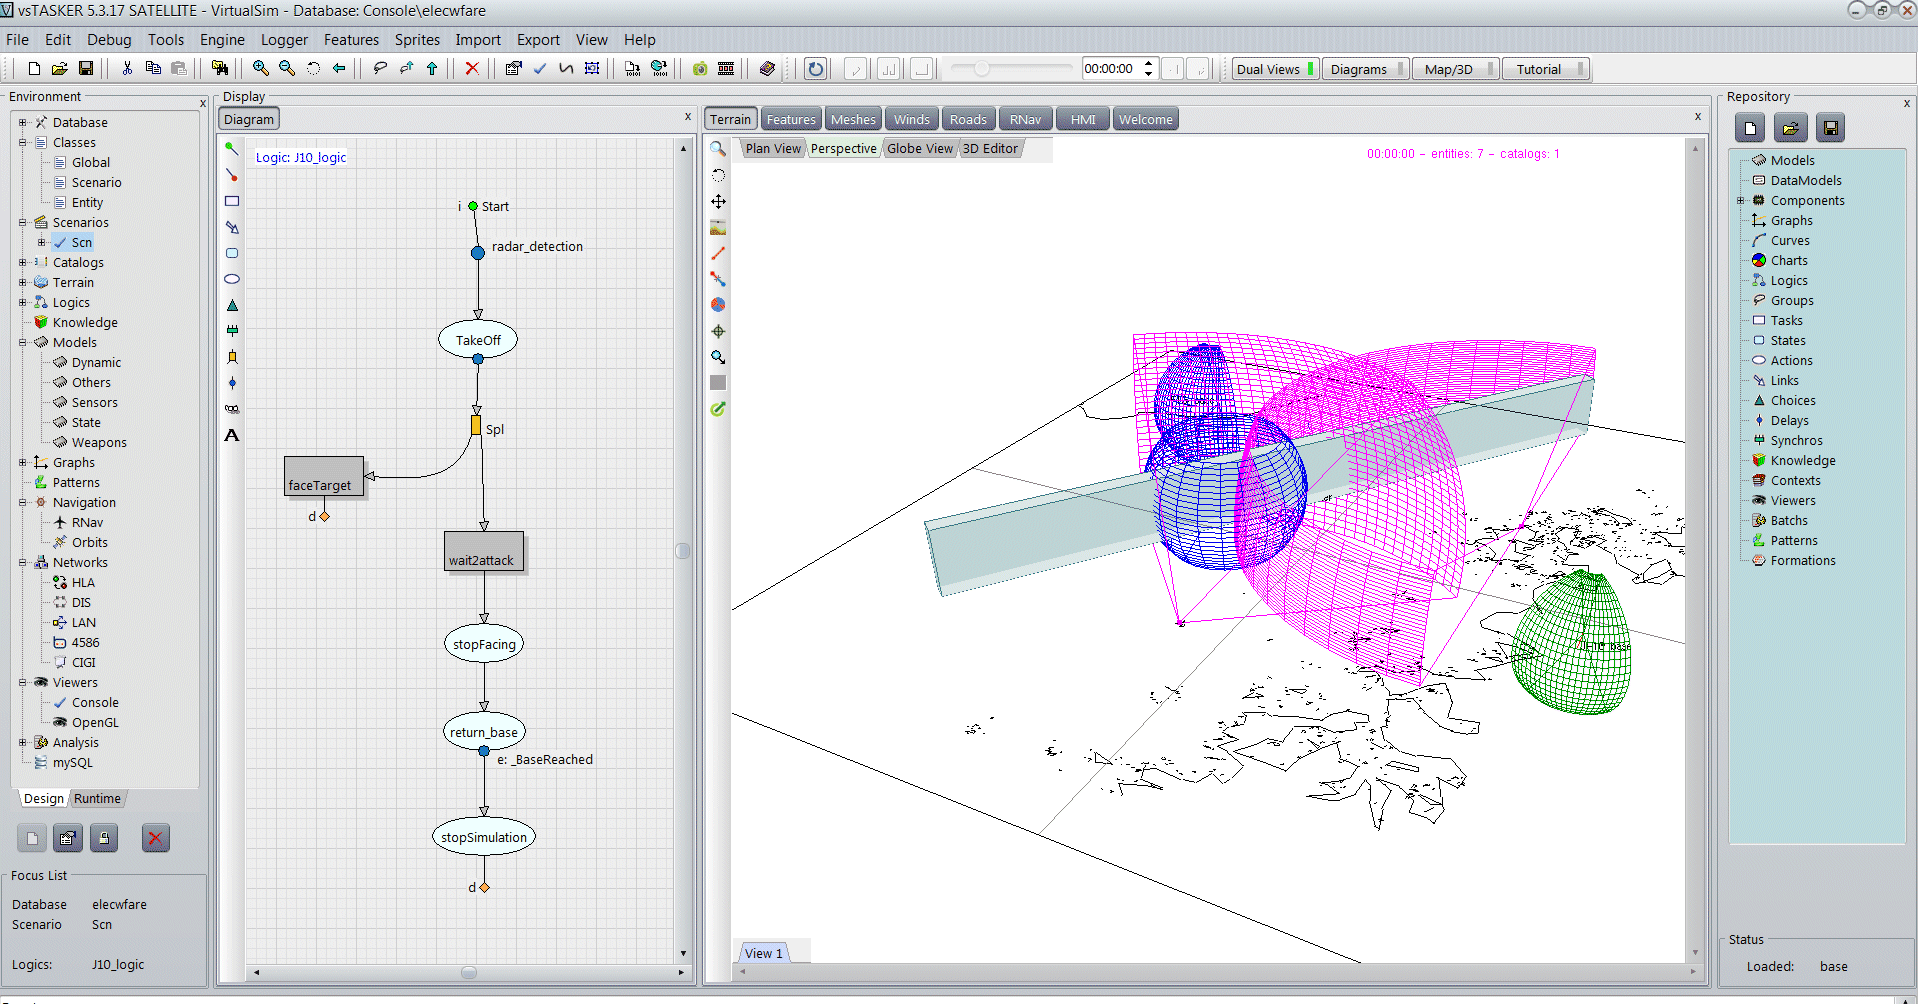This screenshot has height=1004, width=1918.
Task: Select the text 'A' tool in diagram palette
Action: click(x=232, y=435)
